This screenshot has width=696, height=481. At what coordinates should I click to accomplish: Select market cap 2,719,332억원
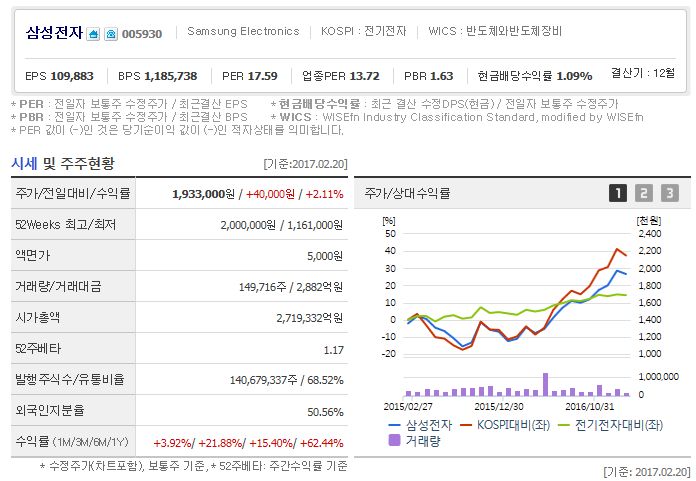coord(309,318)
